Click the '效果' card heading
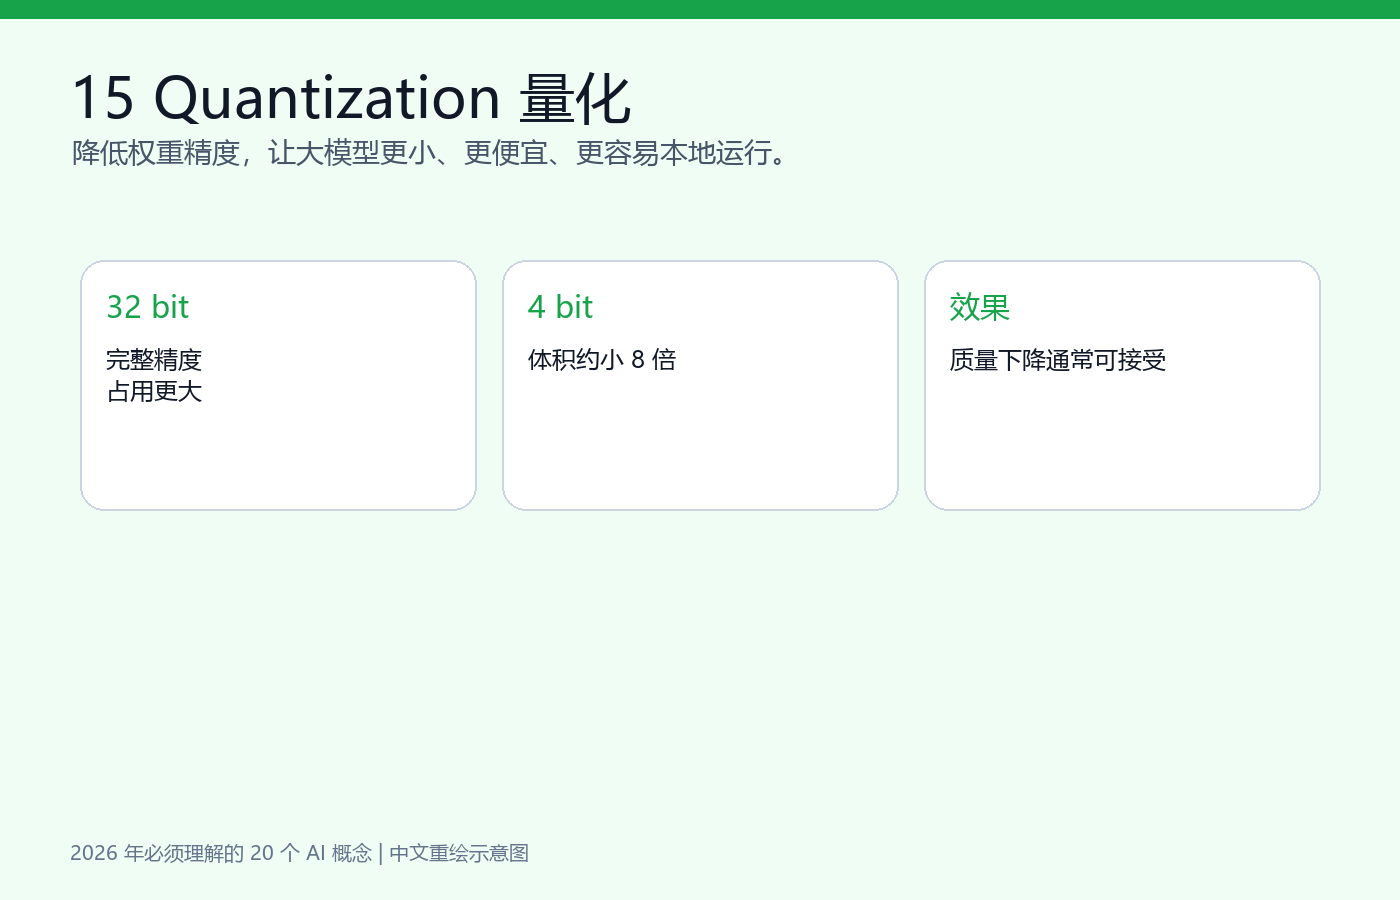 980,307
